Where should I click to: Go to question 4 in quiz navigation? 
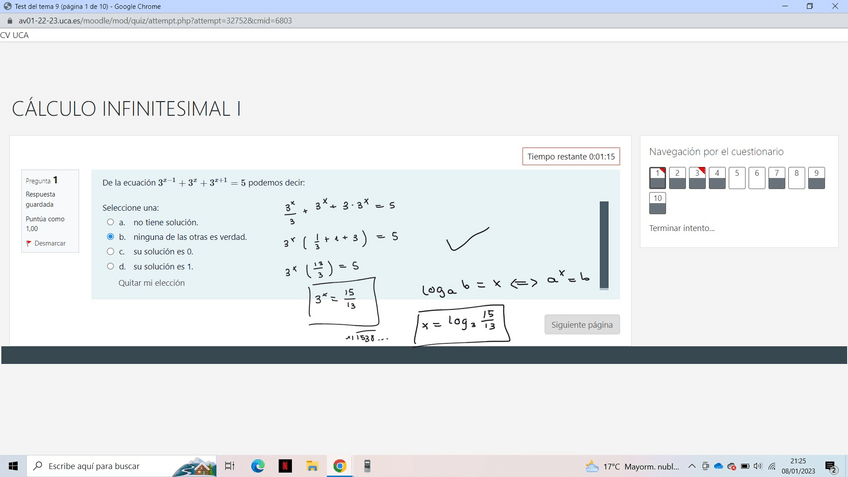pos(717,178)
